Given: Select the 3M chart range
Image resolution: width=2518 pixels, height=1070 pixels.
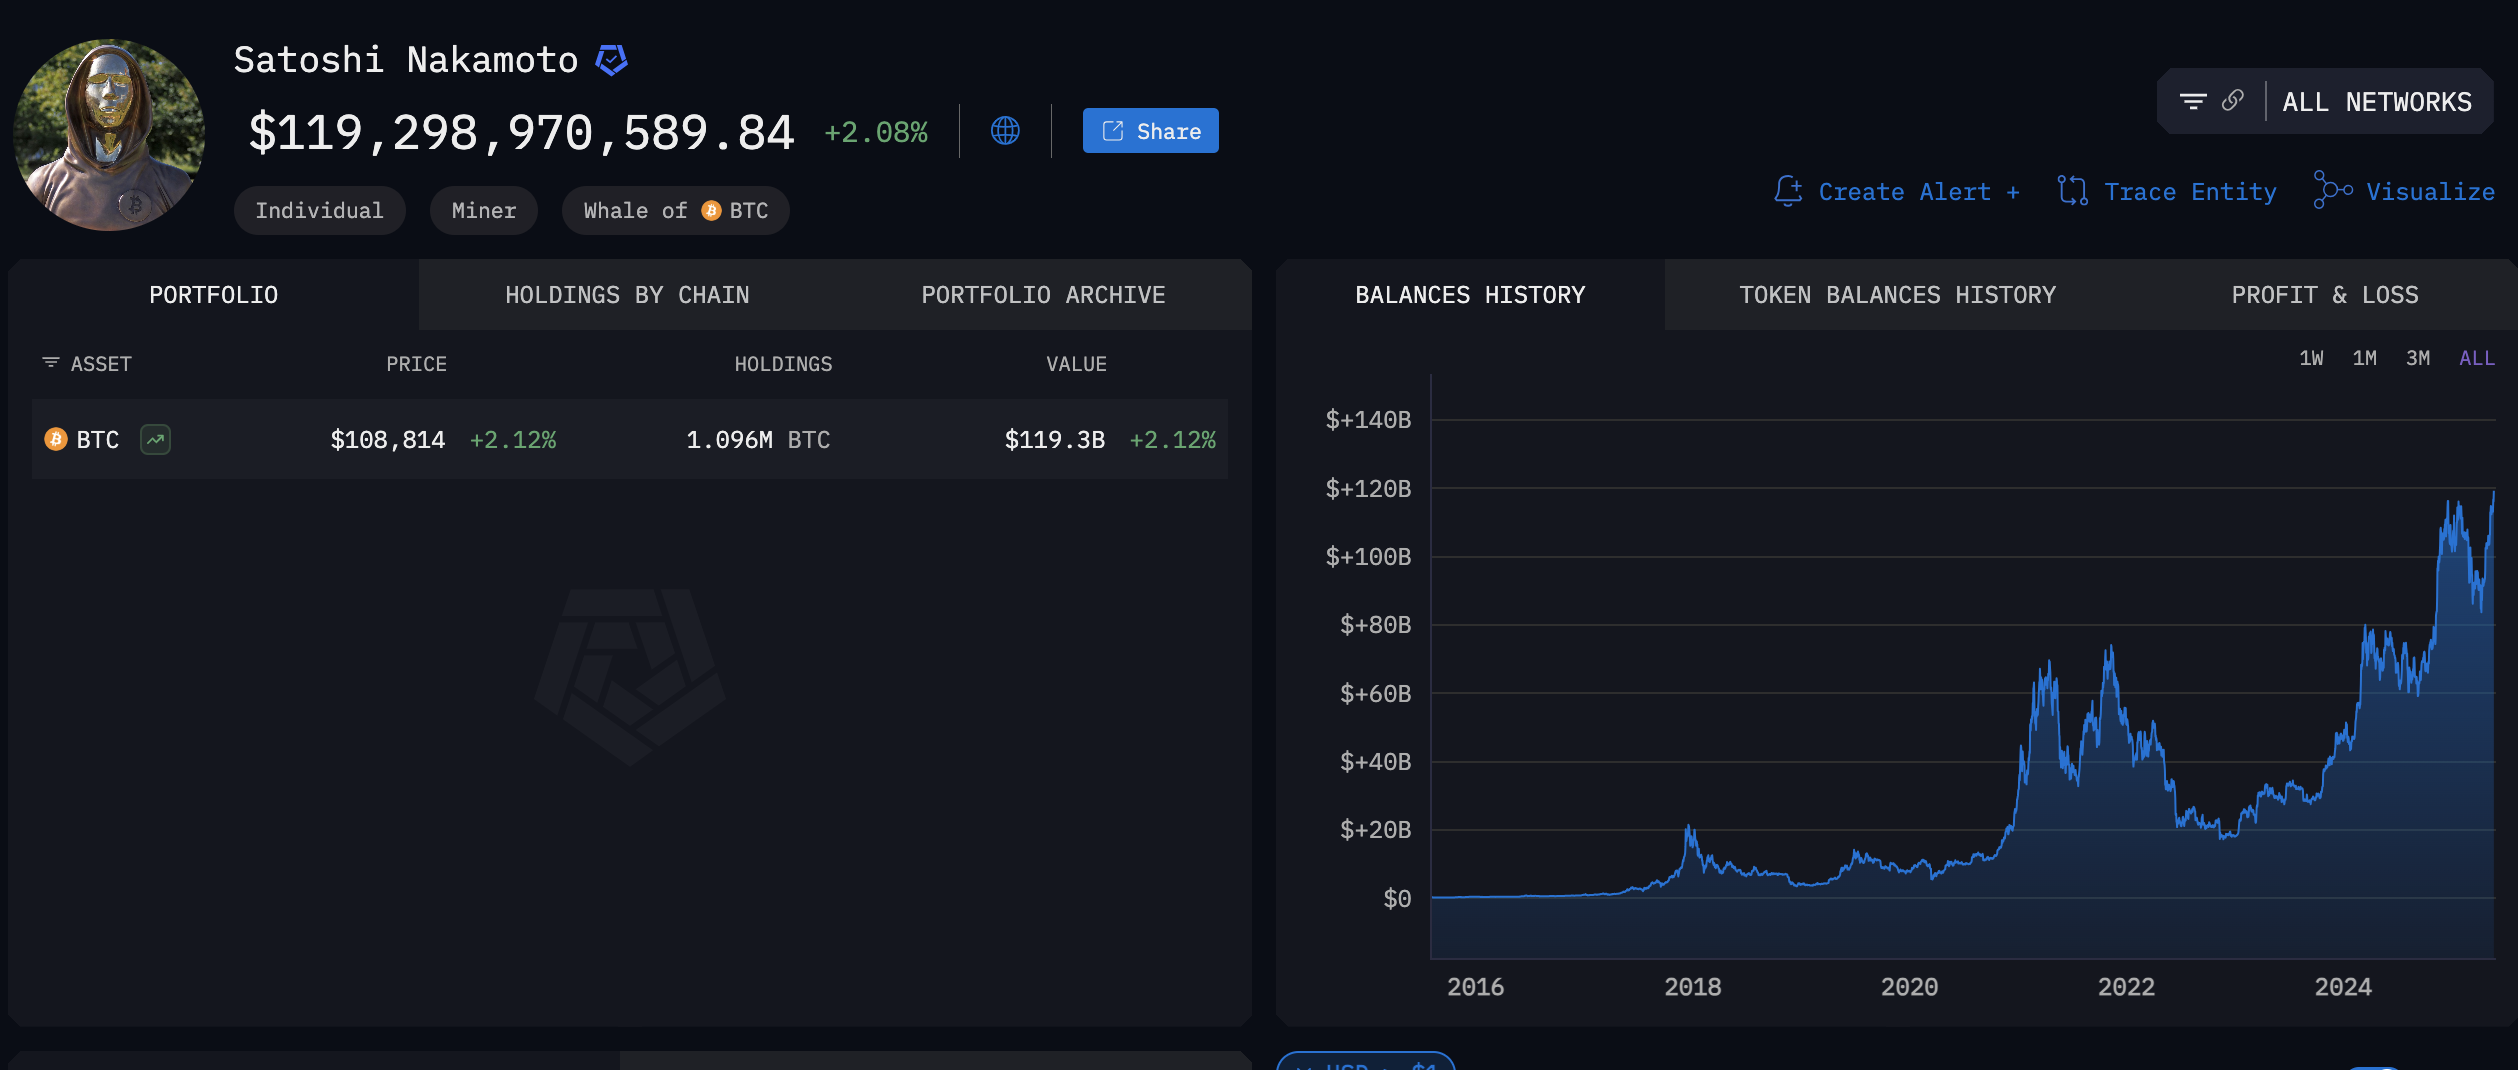Looking at the screenshot, I should point(2417,358).
